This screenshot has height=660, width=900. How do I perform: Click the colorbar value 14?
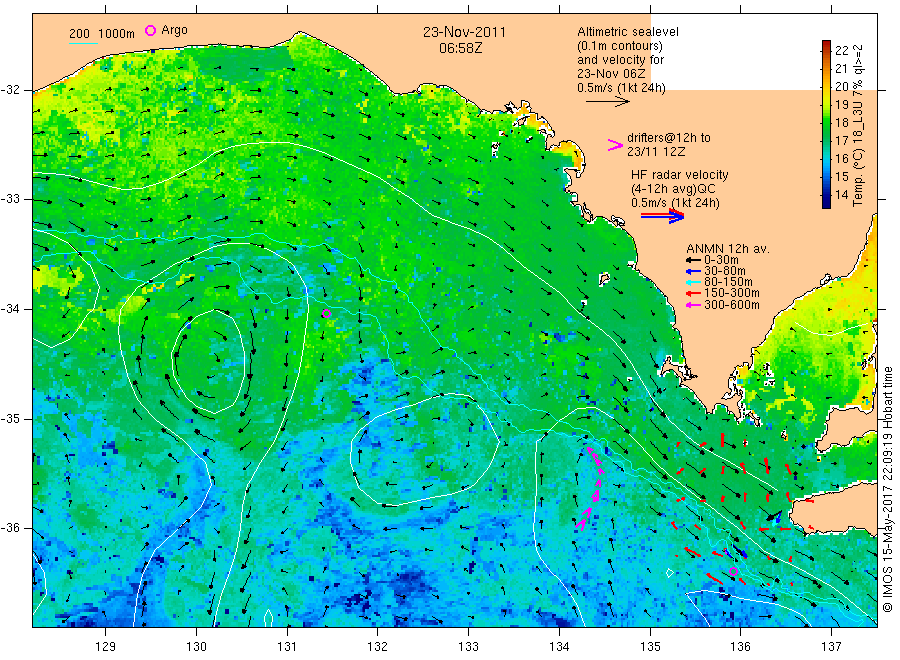tap(841, 195)
